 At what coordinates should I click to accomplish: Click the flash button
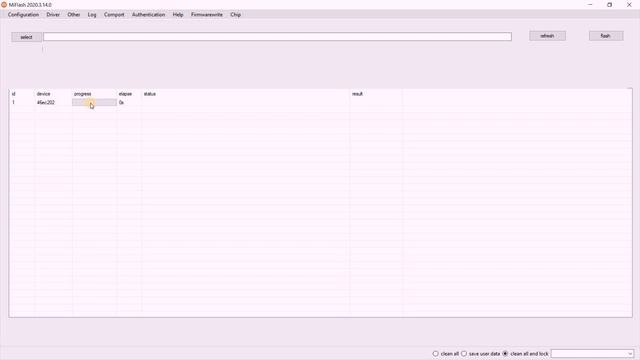coord(606,36)
